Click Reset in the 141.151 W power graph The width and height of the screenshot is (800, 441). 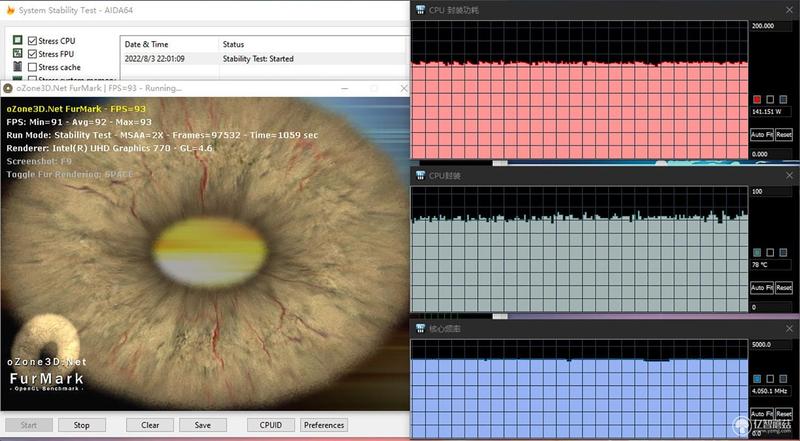(x=784, y=135)
